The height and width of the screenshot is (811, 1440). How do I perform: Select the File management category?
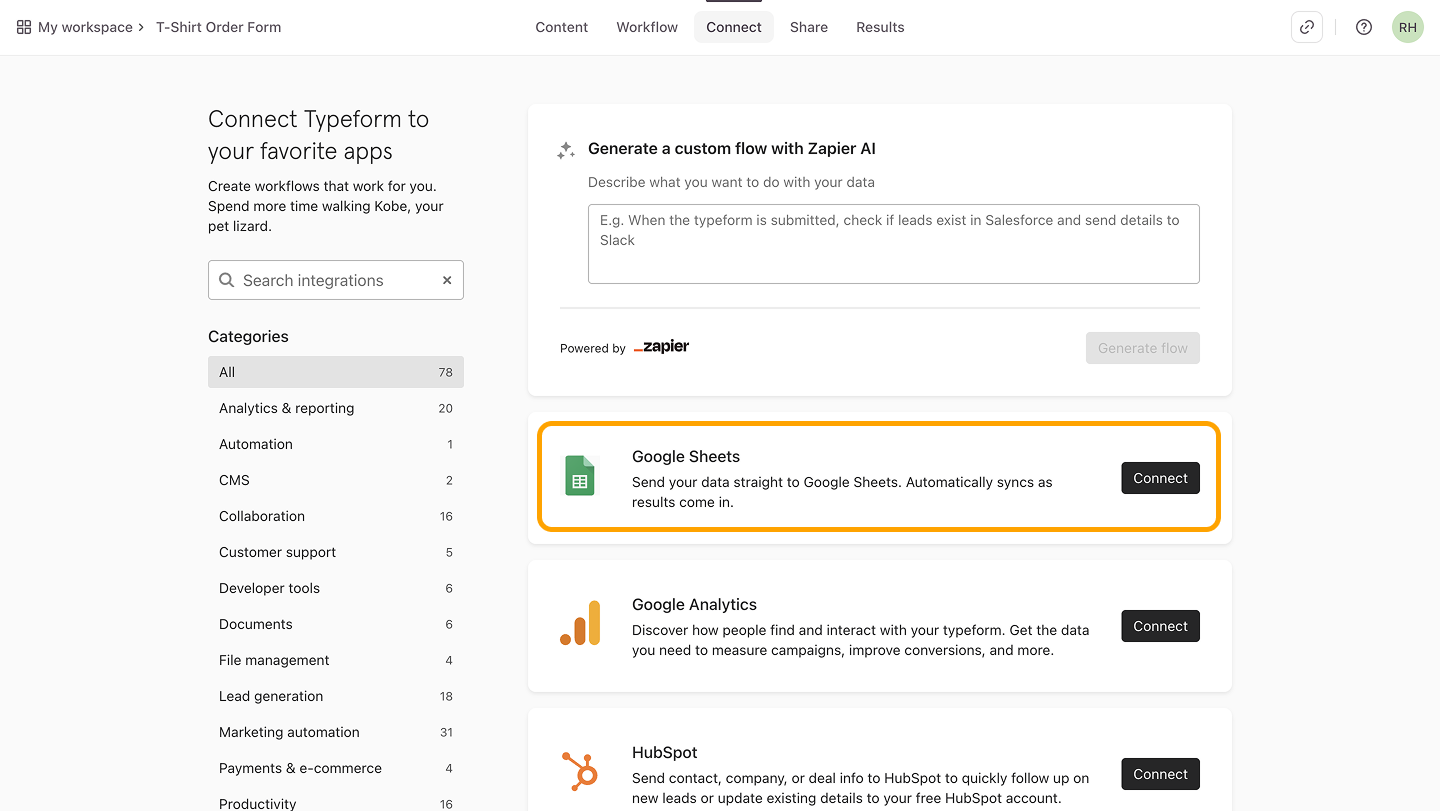pyautogui.click(x=336, y=660)
